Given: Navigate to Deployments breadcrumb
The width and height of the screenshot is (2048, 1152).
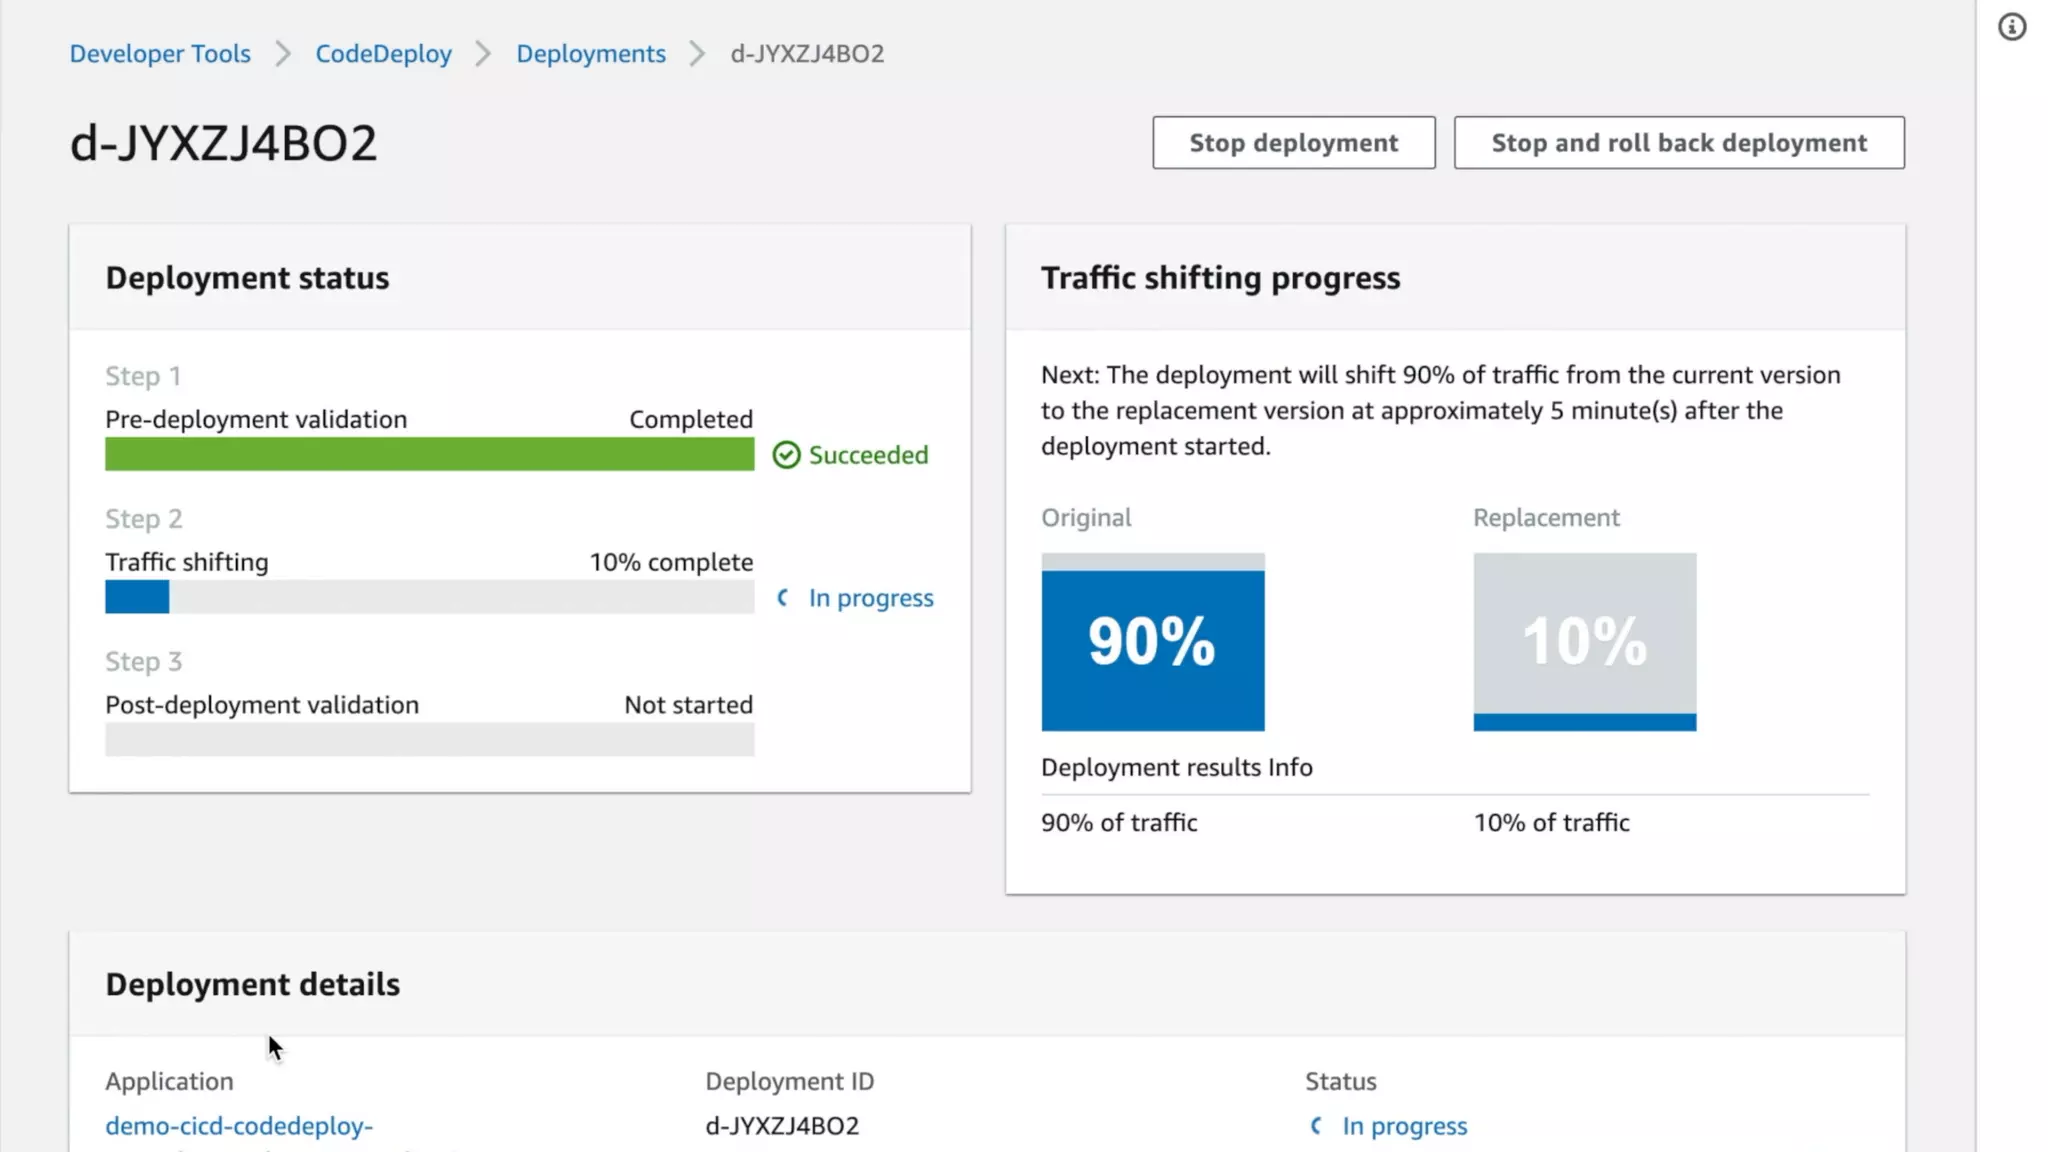Looking at the screenshot, I should click(x=590, y=54).
